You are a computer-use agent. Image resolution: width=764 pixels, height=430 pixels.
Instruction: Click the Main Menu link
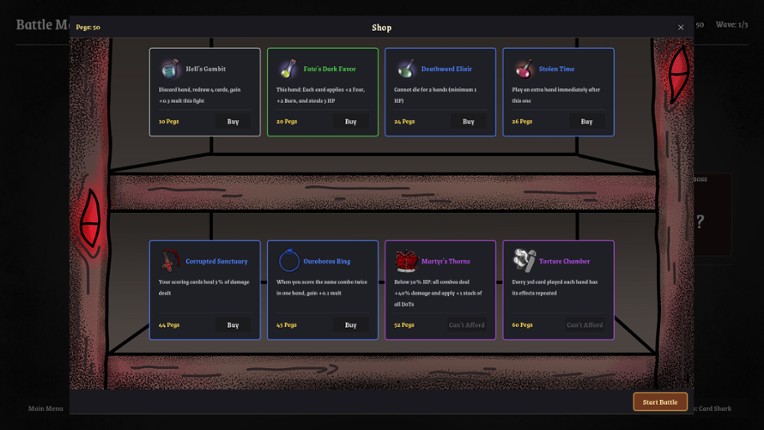[45, 409]
